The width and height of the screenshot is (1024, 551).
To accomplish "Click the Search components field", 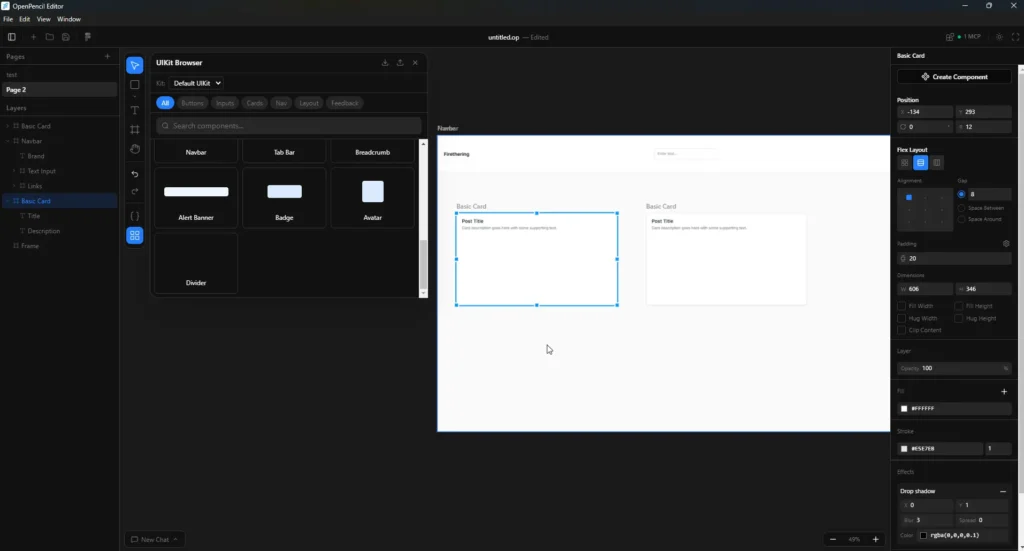I will pos(289,126).
